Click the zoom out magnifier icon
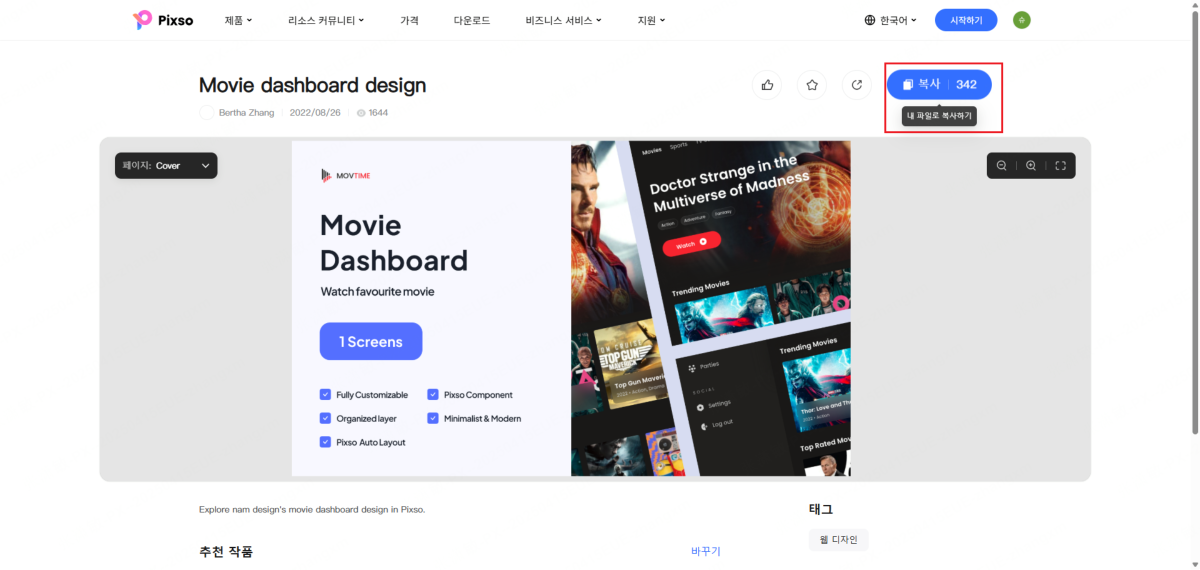The image size is (1200, 570). pos(1001,166)
